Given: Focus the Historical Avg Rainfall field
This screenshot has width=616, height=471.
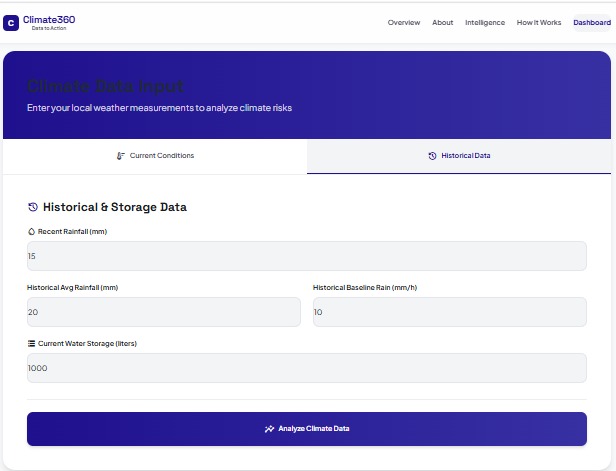Looking at the screenshot, I should pos(164,312).
